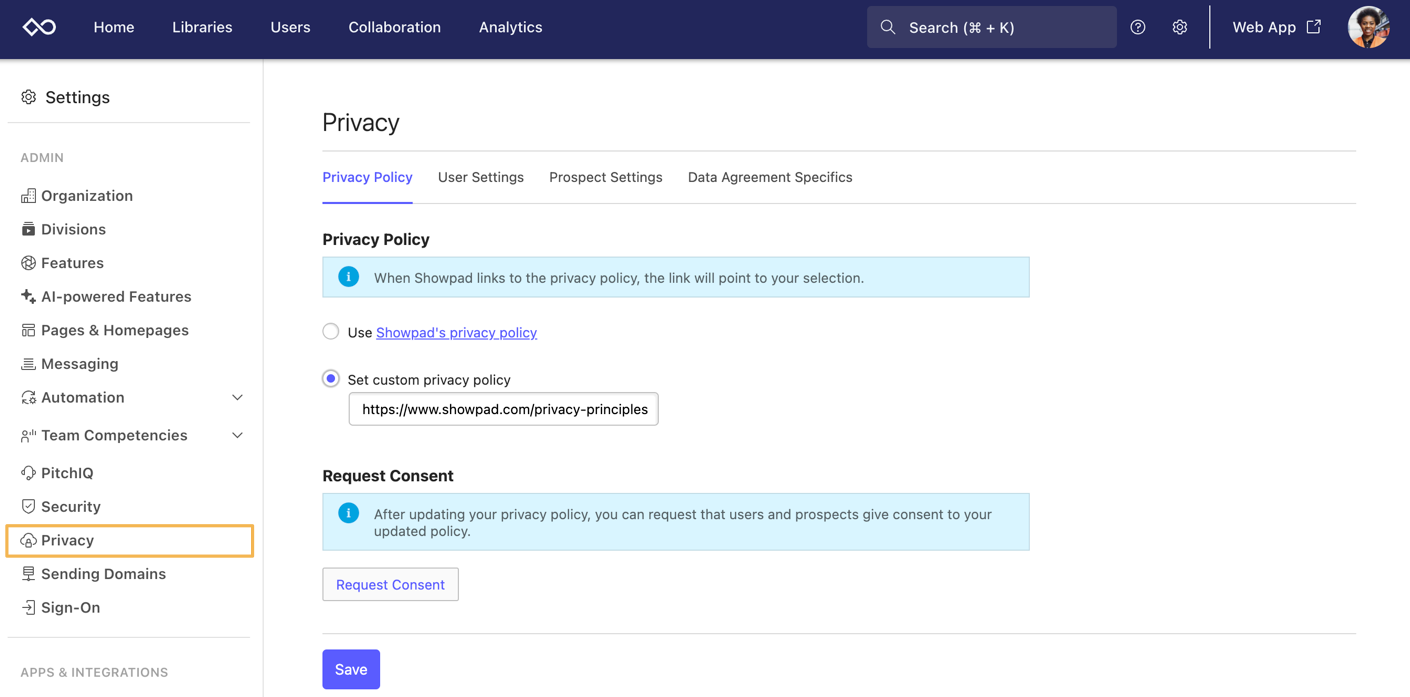Click the Divisions sidebar icon
Viewport: 1410px width, 697px height.
click(x=28, y=229)
